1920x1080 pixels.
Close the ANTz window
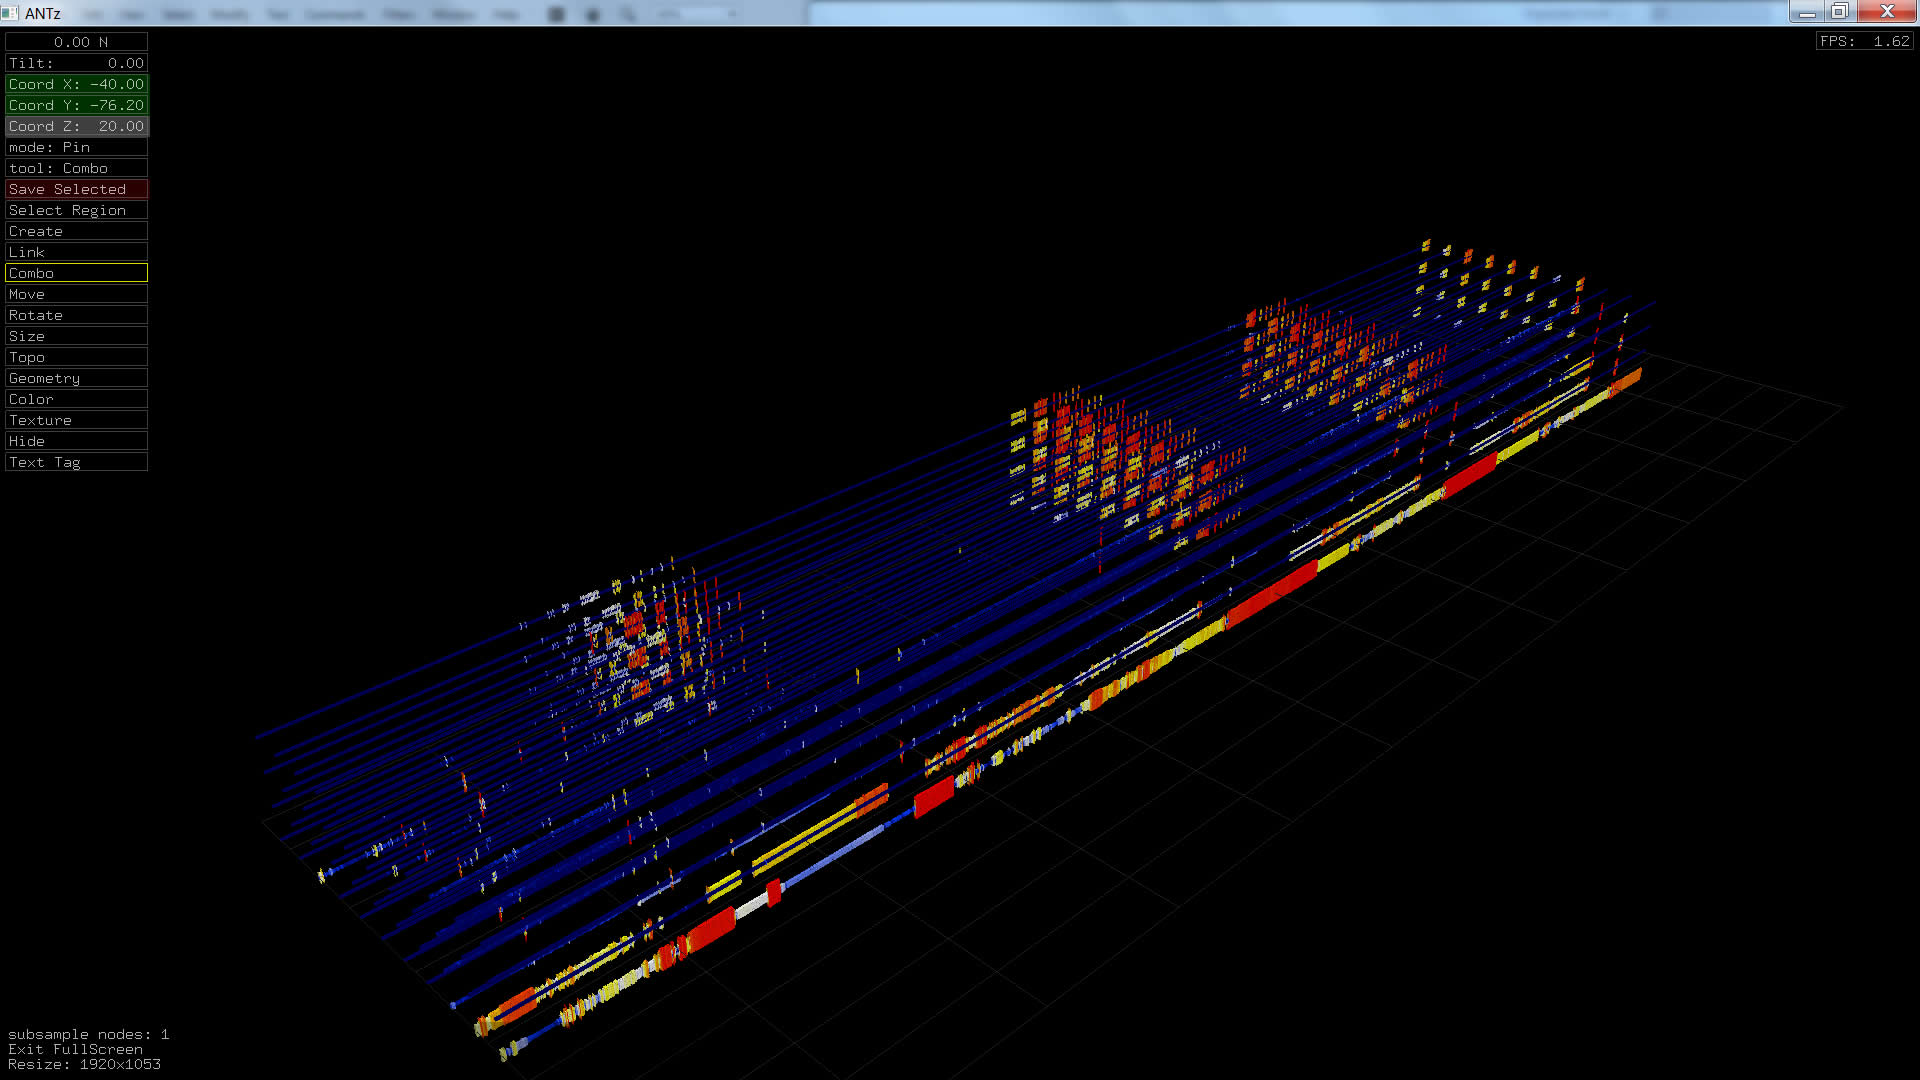pyautogui.click(x=1886, y=12)
